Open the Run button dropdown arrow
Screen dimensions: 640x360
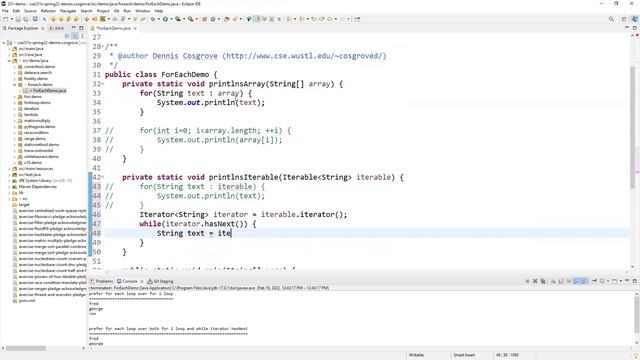[x=172, y=19]
